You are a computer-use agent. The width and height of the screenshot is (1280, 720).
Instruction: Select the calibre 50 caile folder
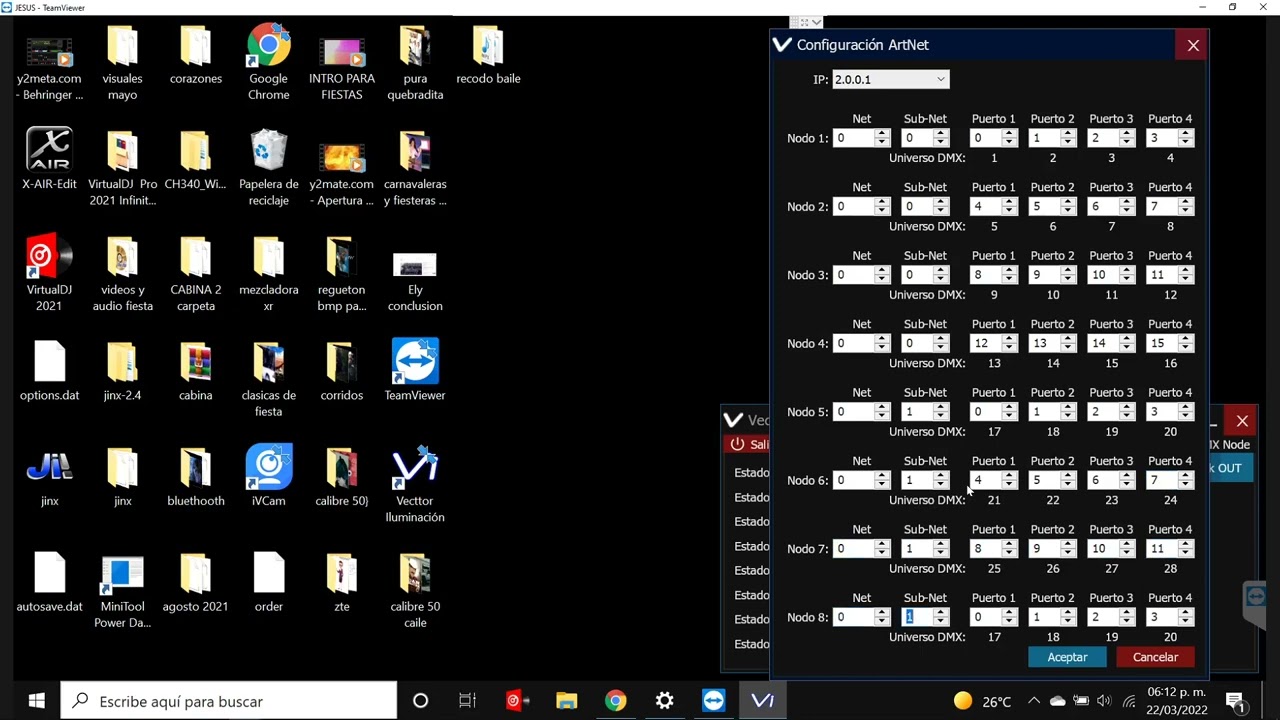415,590
